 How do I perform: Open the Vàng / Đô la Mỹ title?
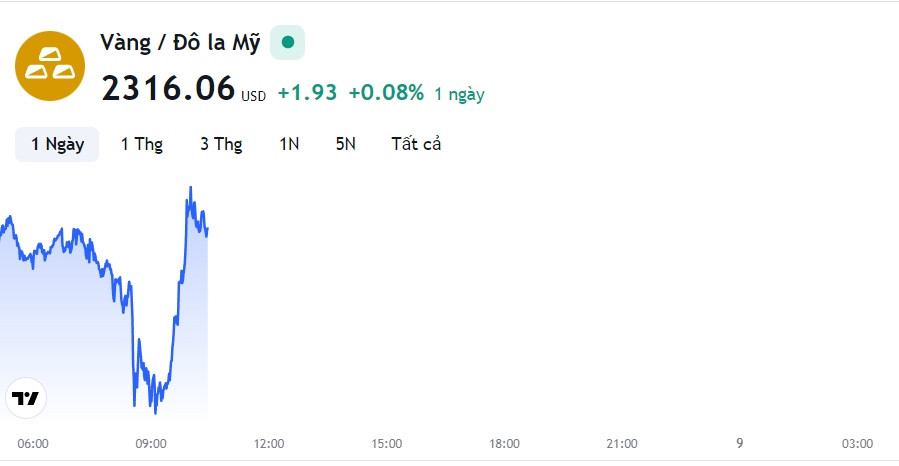[180, 43]
